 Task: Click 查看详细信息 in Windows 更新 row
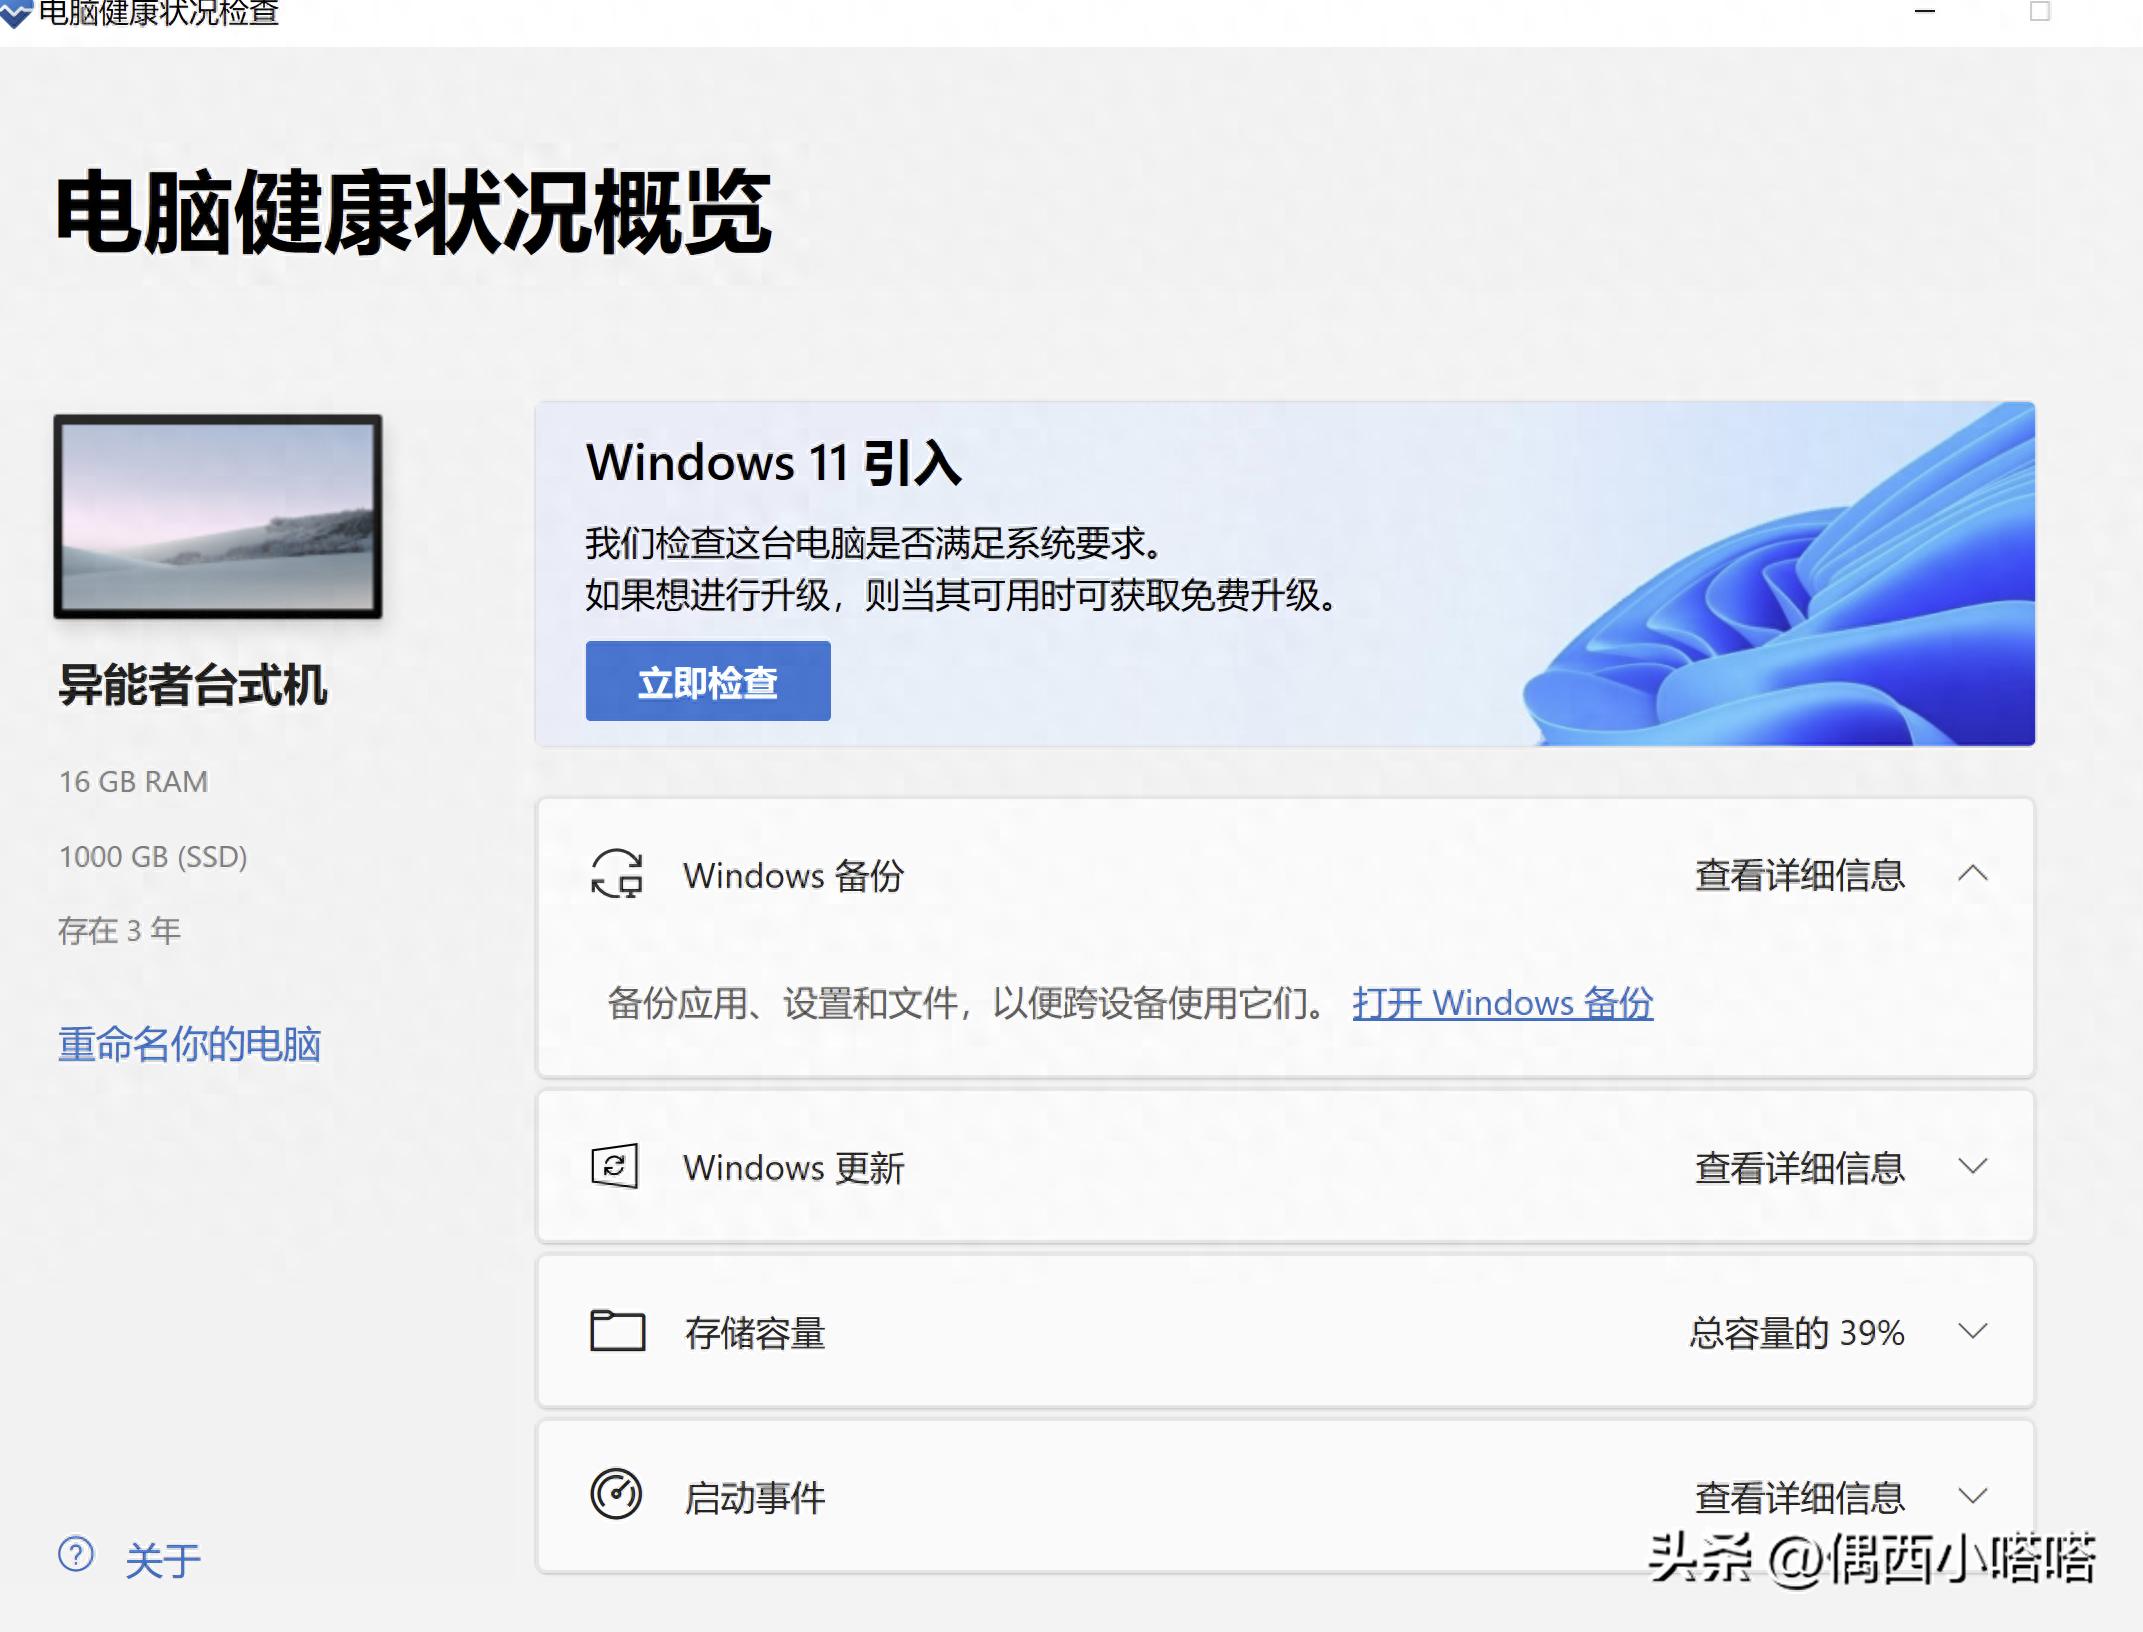(x=1800, y=1167)
